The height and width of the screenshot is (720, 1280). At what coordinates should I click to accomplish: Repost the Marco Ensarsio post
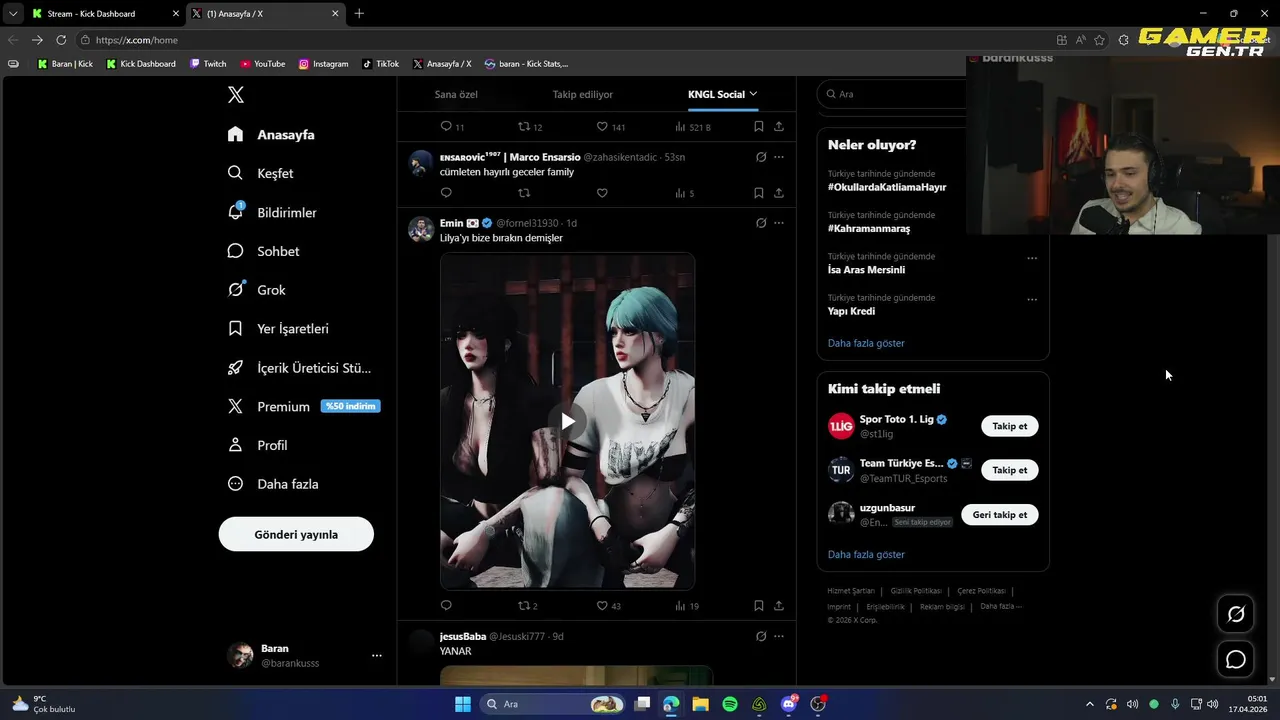pos(524,193)
